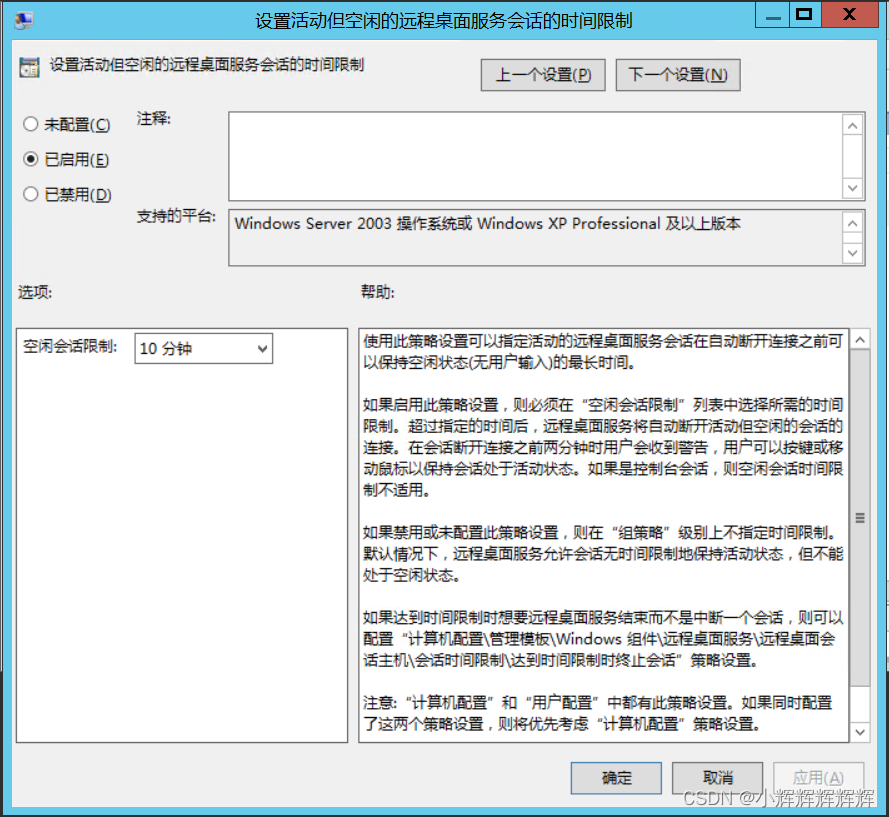This screenshot has width=889, height=817.
Task: Minimize the policy settings window
Action: [773, 15]
